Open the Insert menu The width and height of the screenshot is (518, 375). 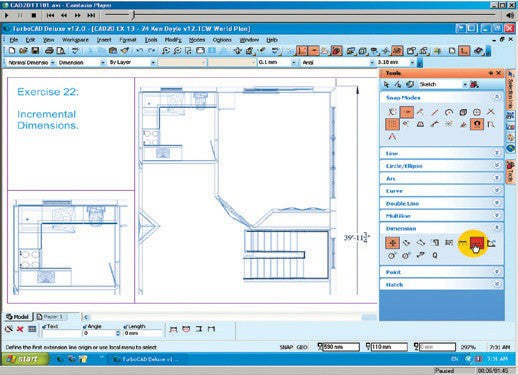point(104,40)
